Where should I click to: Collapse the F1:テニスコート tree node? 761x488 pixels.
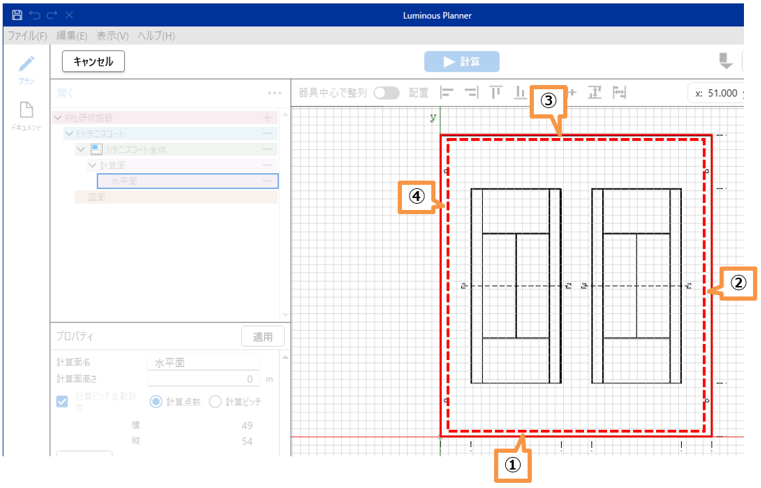click(x=68, y=133)
